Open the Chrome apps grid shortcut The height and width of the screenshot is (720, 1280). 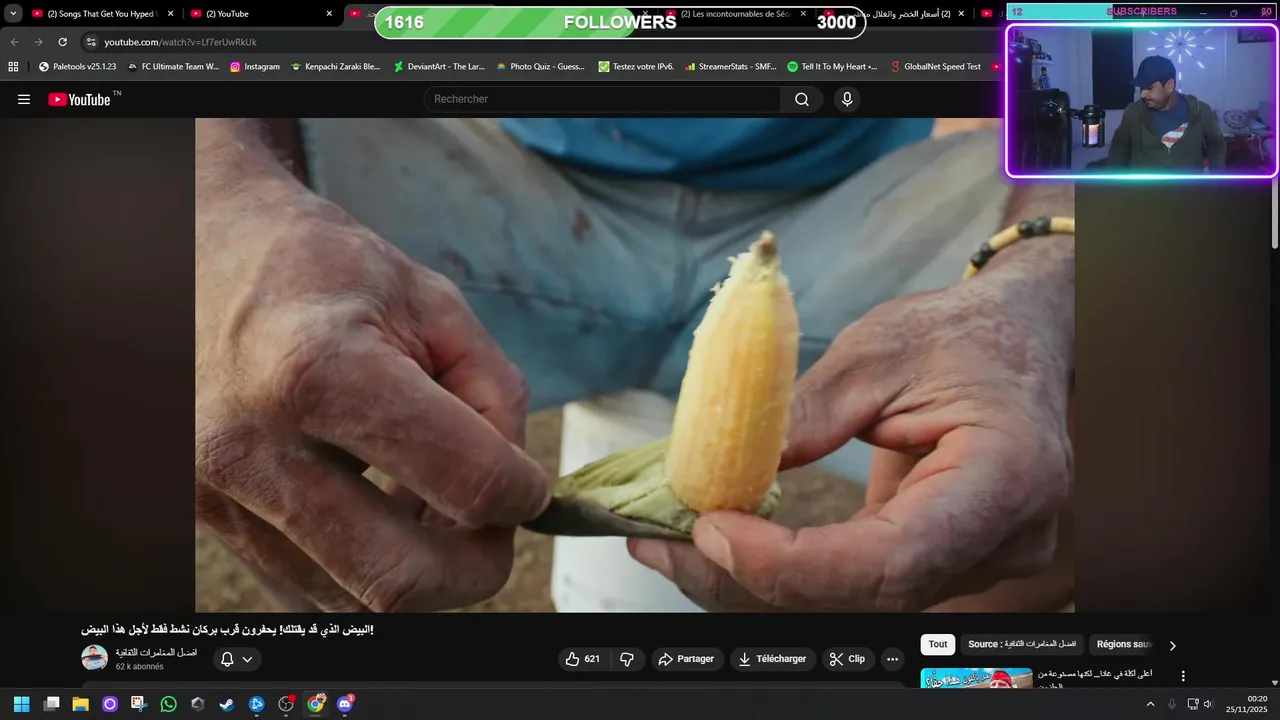point(13,67)
